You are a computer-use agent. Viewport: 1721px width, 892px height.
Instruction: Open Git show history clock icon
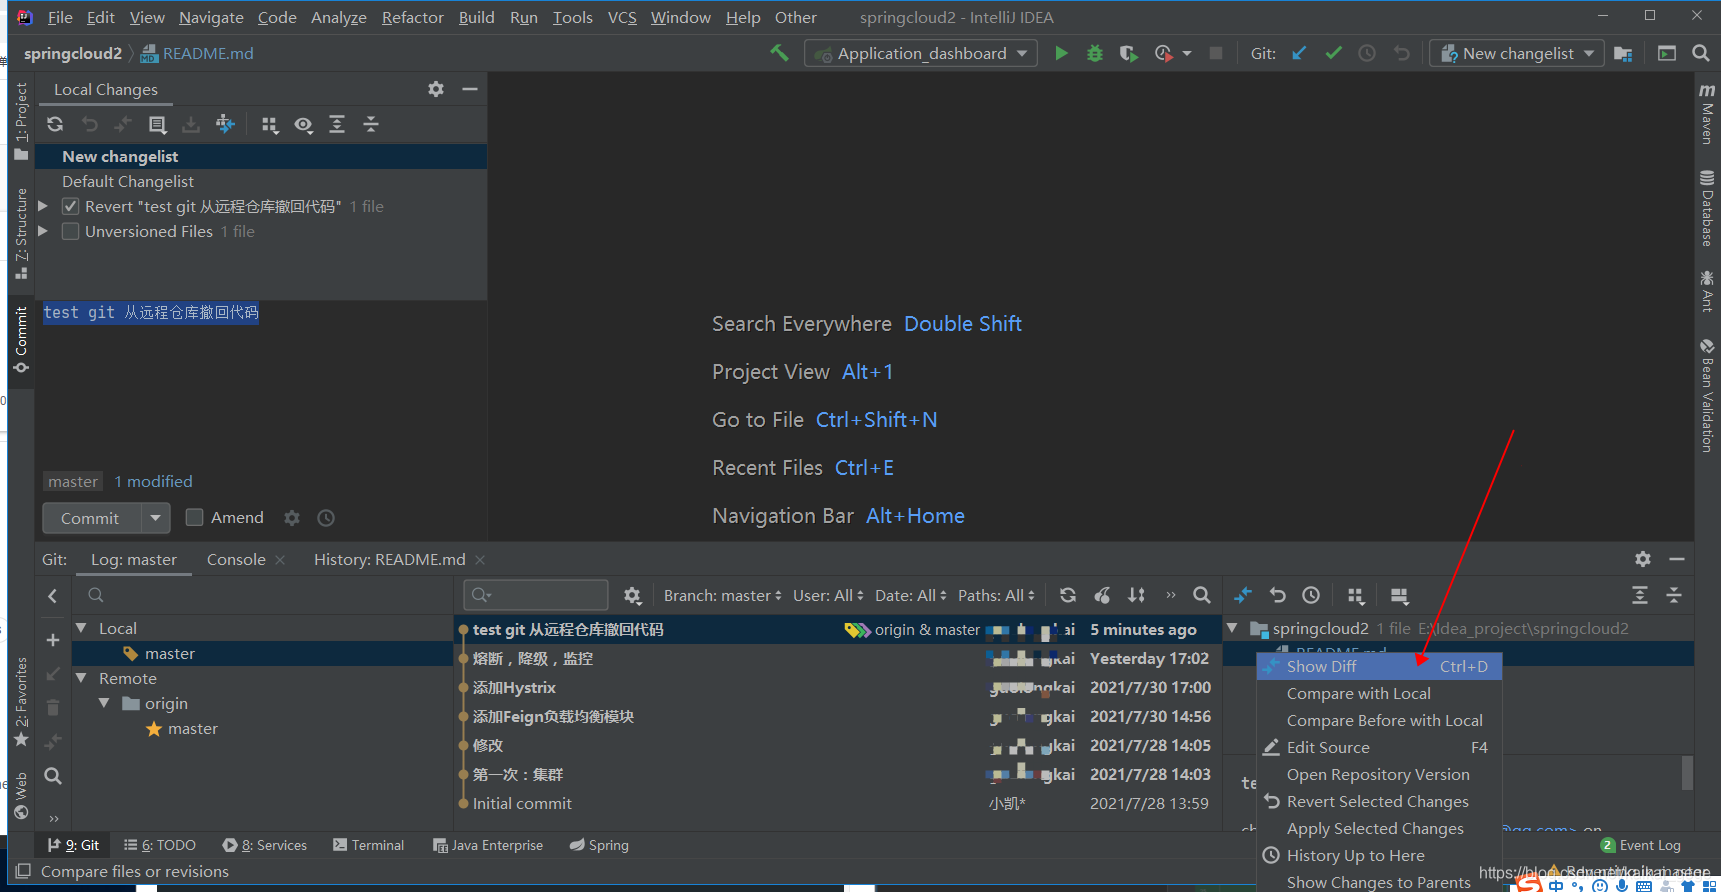(1367, 53)
